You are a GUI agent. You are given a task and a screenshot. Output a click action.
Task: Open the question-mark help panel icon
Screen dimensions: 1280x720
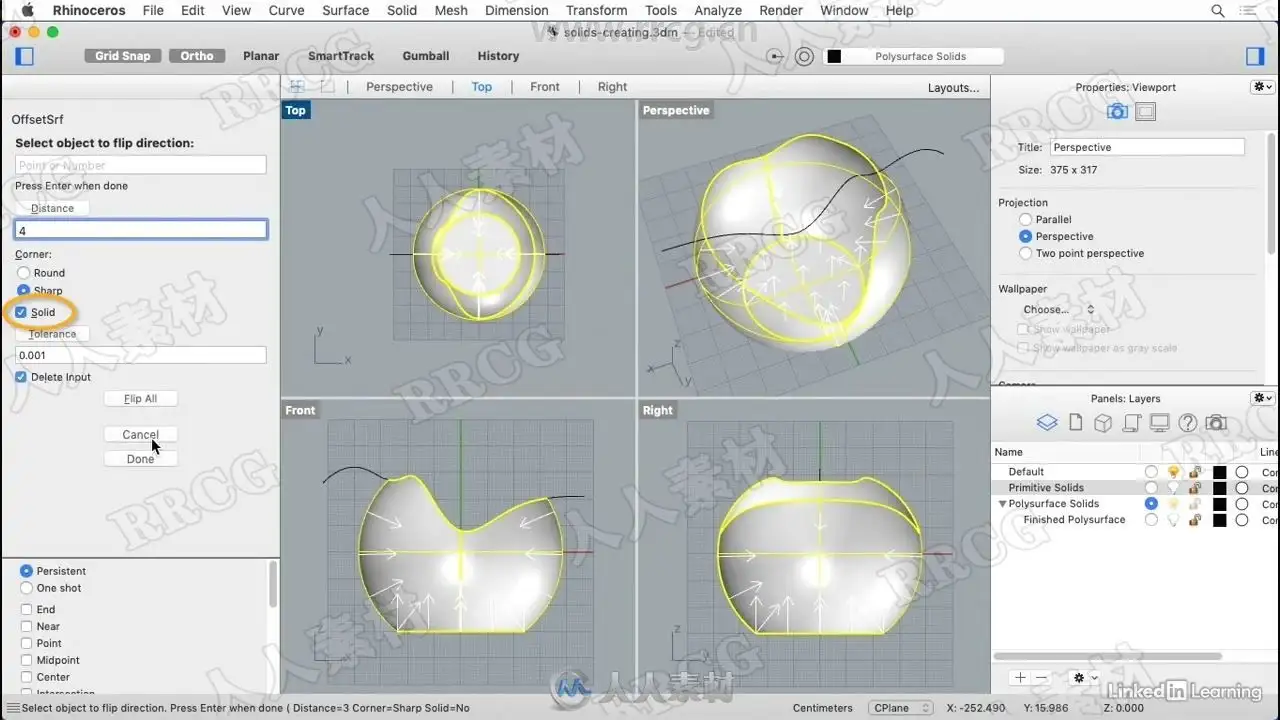tap(1188, 423)
